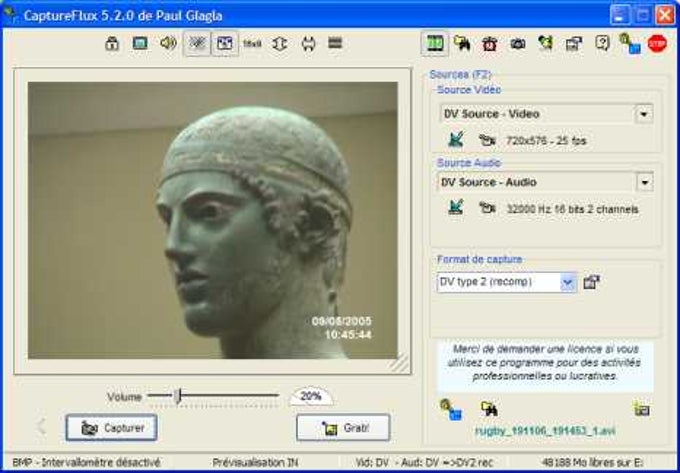This screenshot has width=680, height=473.
Task: Click BMP - Intervallomètre désactivé status text
Action: pos(86,463)
